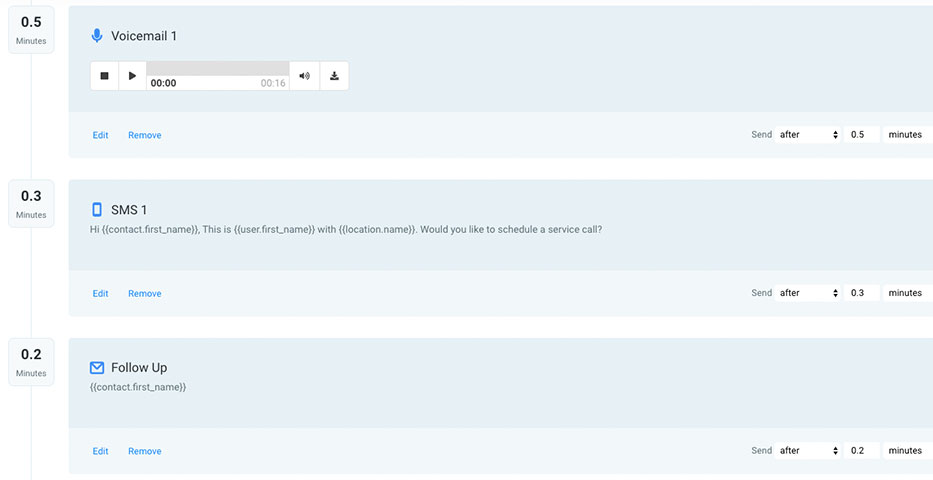The image size is (933, 480).
Task: Remove the Follow Up email step
Action: pyautogui.click(x=145, y=451)
